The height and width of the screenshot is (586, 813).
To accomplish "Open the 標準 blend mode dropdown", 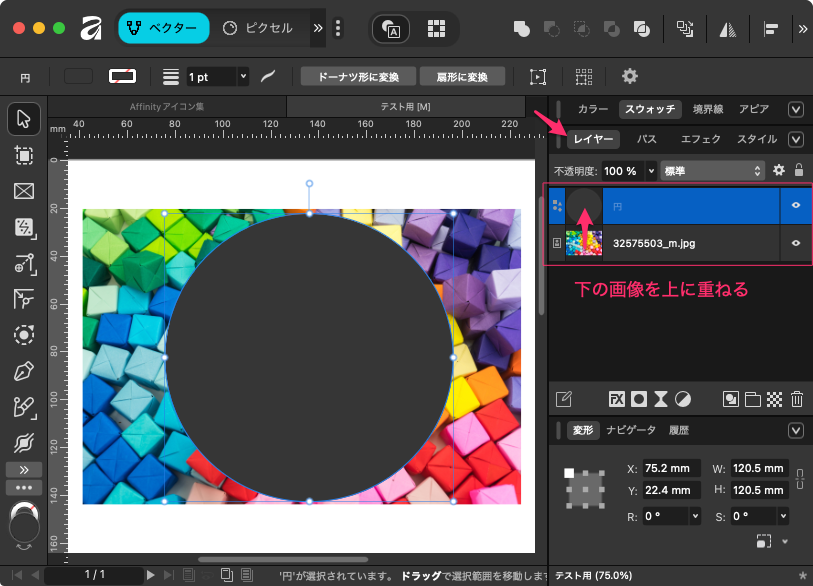I will pos(712,171).
